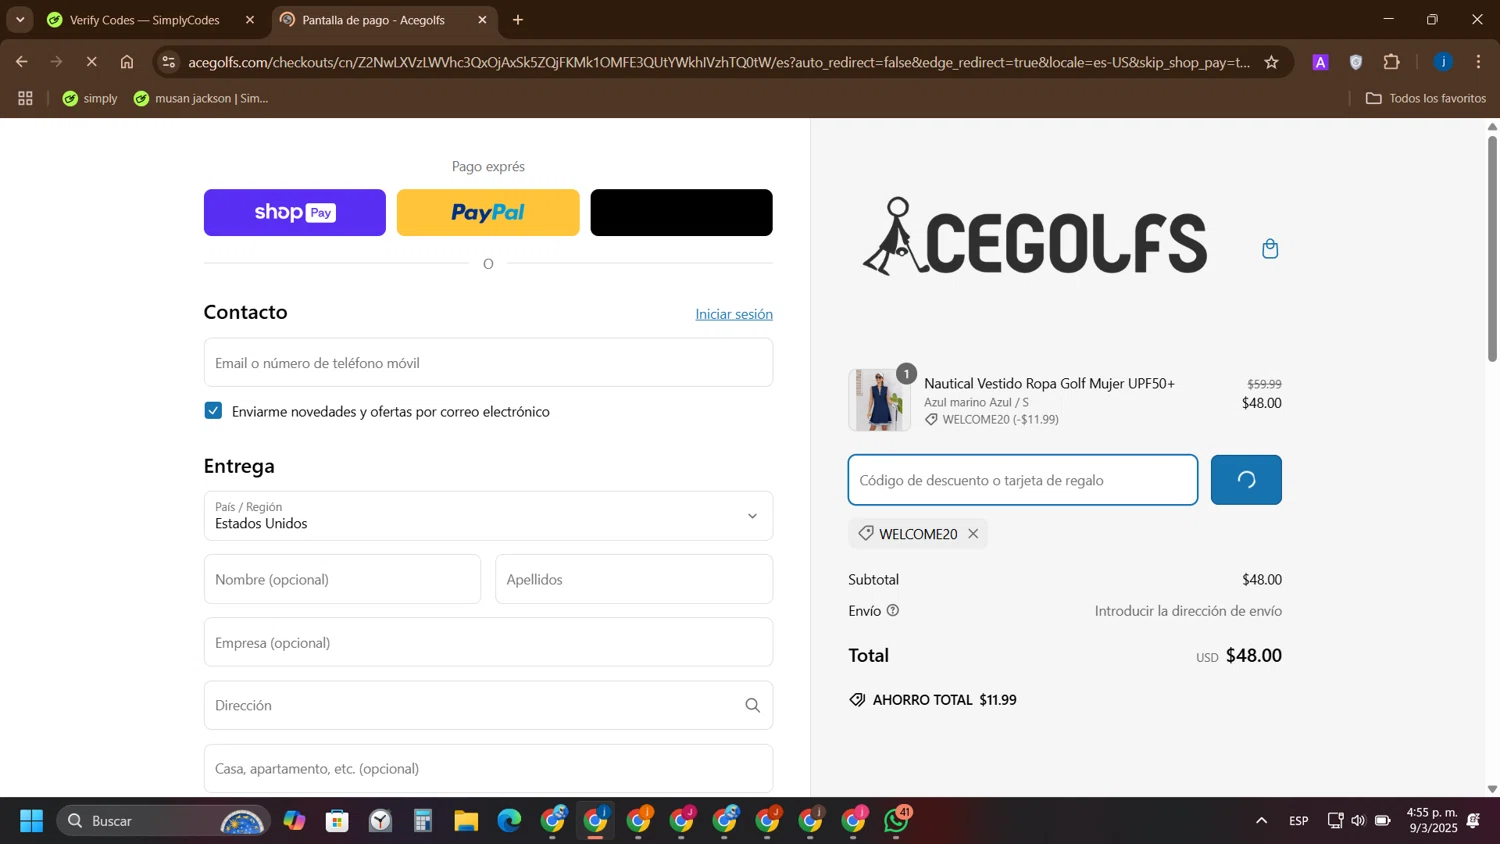Focus Dirección field

[488, 706]
